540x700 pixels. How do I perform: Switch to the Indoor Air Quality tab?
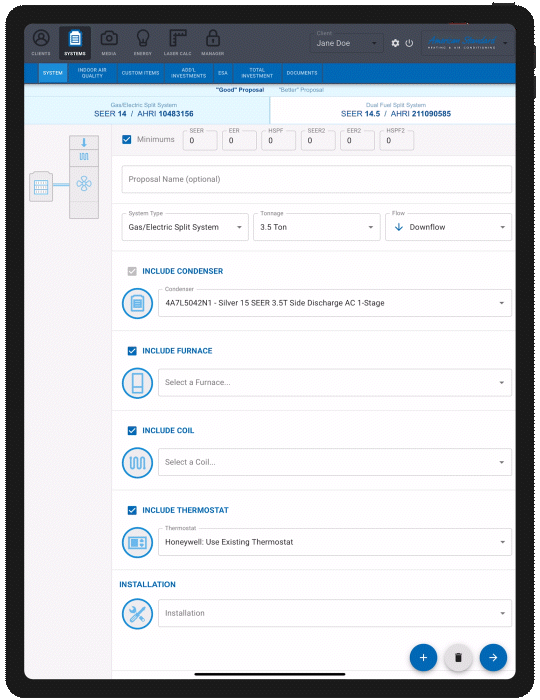coord(92,73)
